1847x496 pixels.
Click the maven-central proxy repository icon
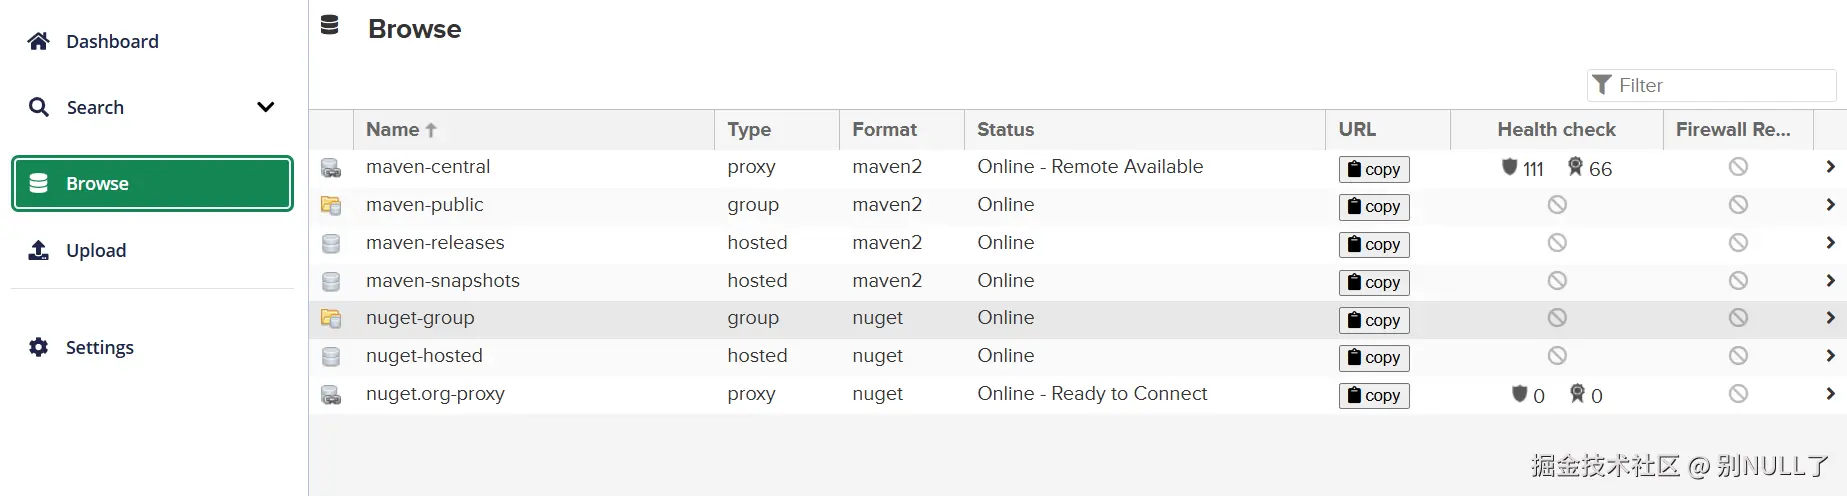pyautogui.click(x=331, y=168)
